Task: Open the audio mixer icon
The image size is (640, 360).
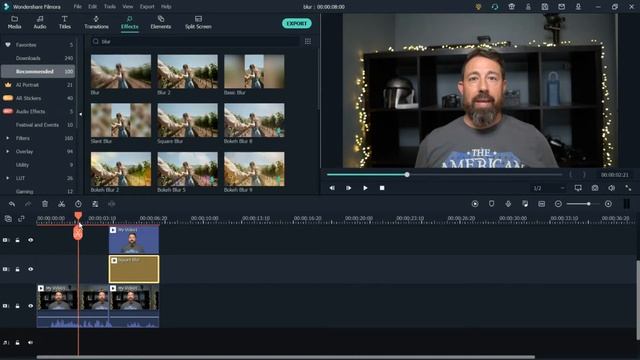Action: tap(525, 204)
